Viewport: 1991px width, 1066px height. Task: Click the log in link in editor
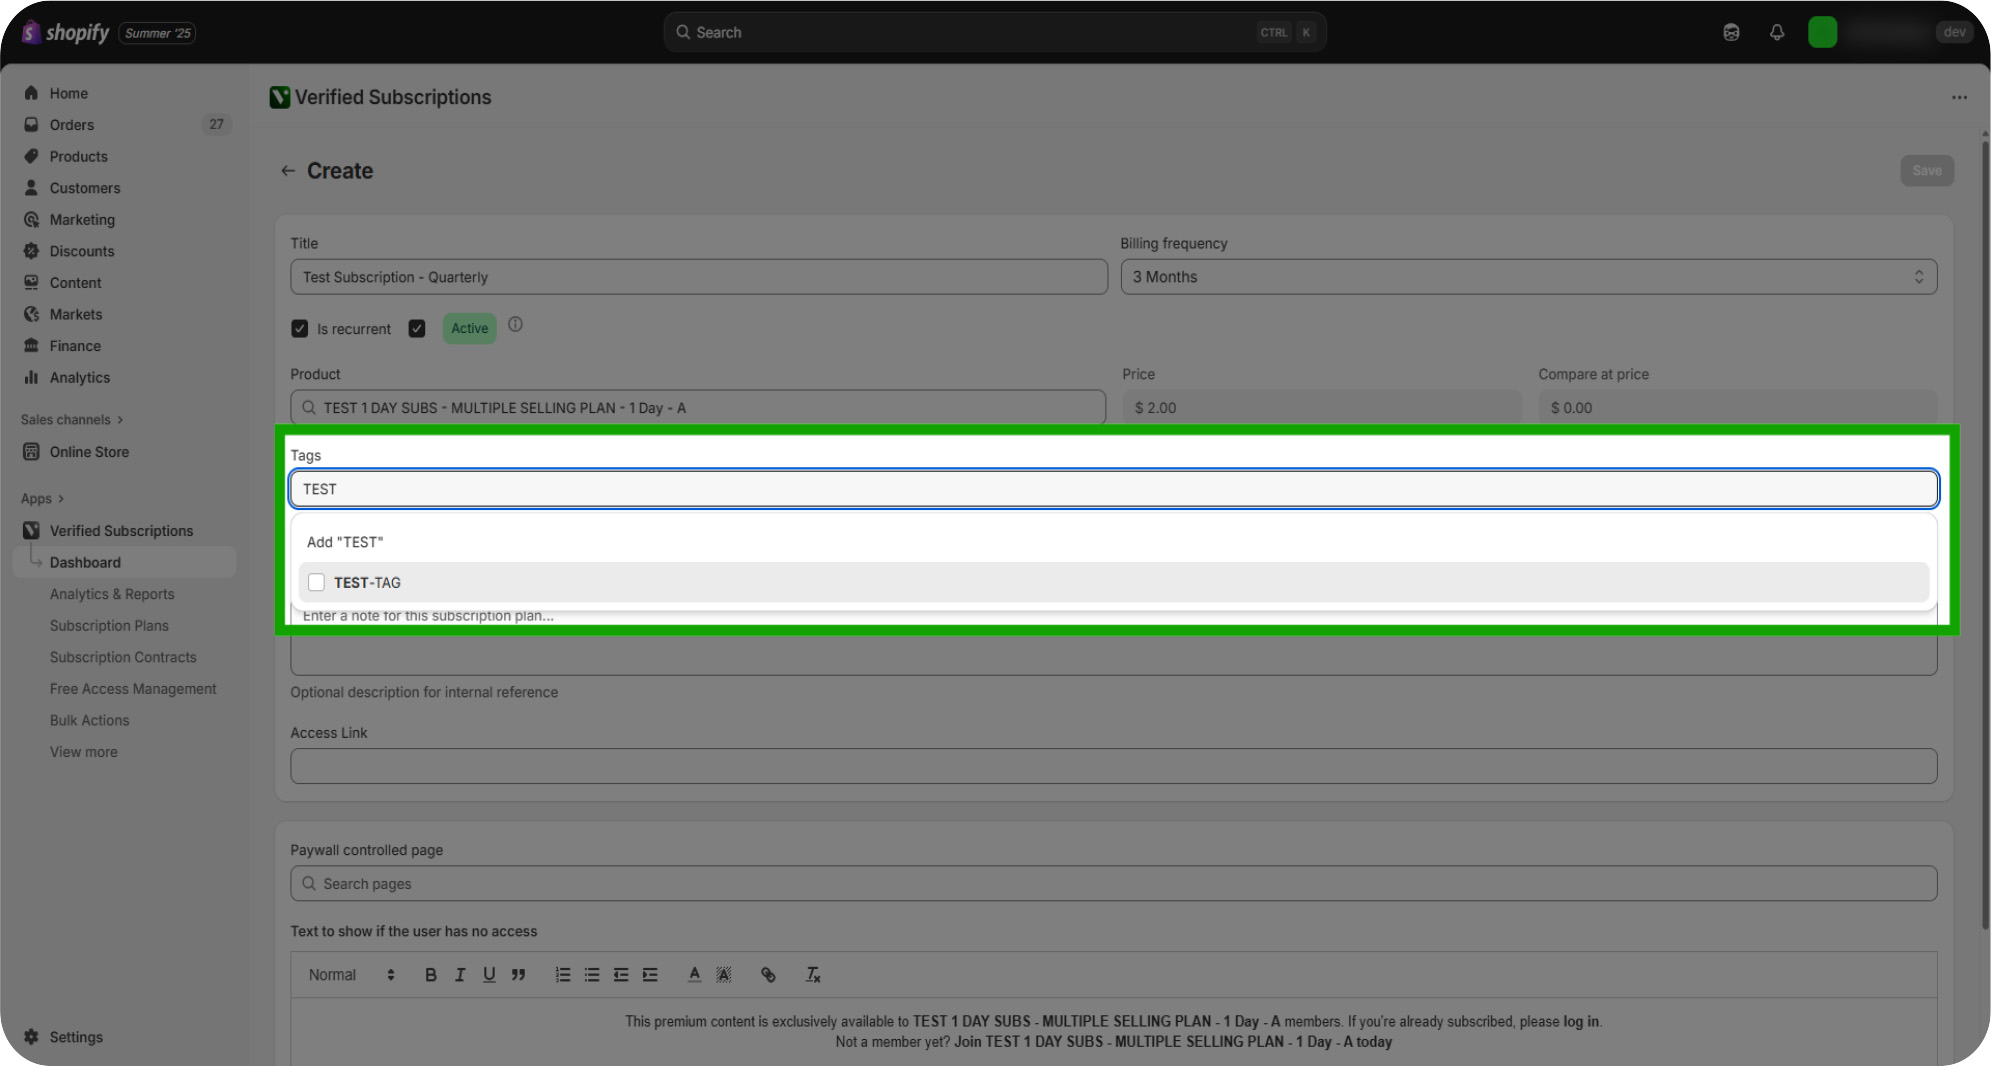[1581, 1022]
